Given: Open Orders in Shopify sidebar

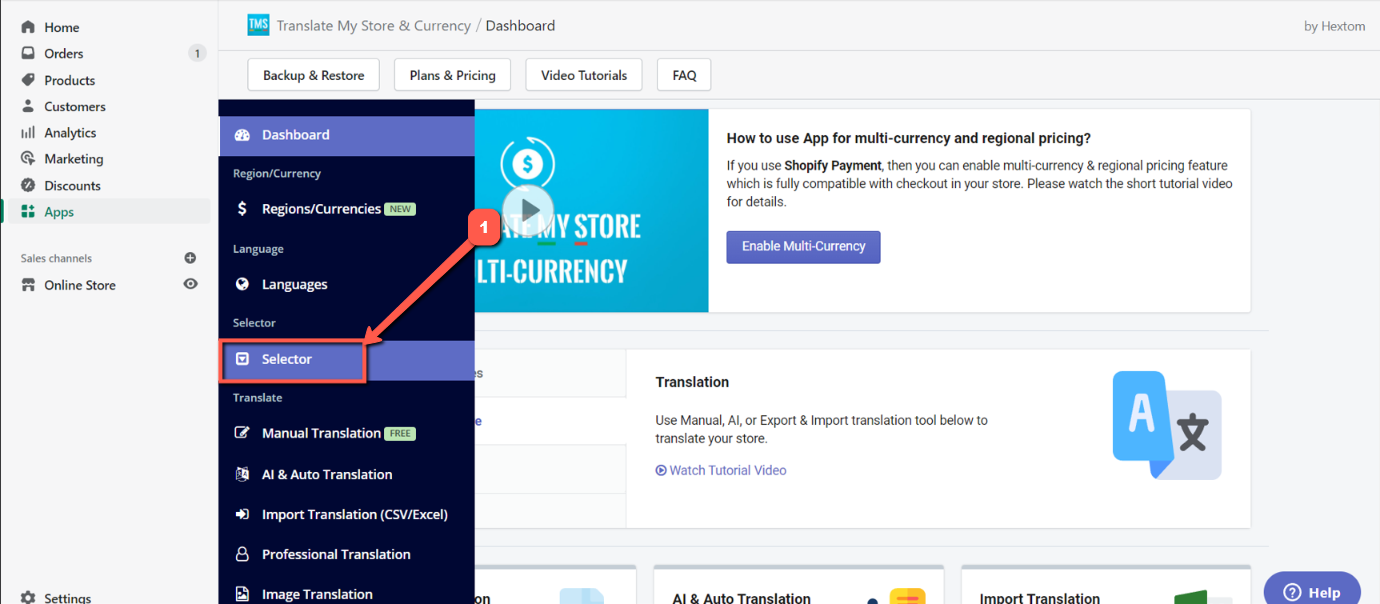Looking at the screenshot, I should (x=64, y=53).
